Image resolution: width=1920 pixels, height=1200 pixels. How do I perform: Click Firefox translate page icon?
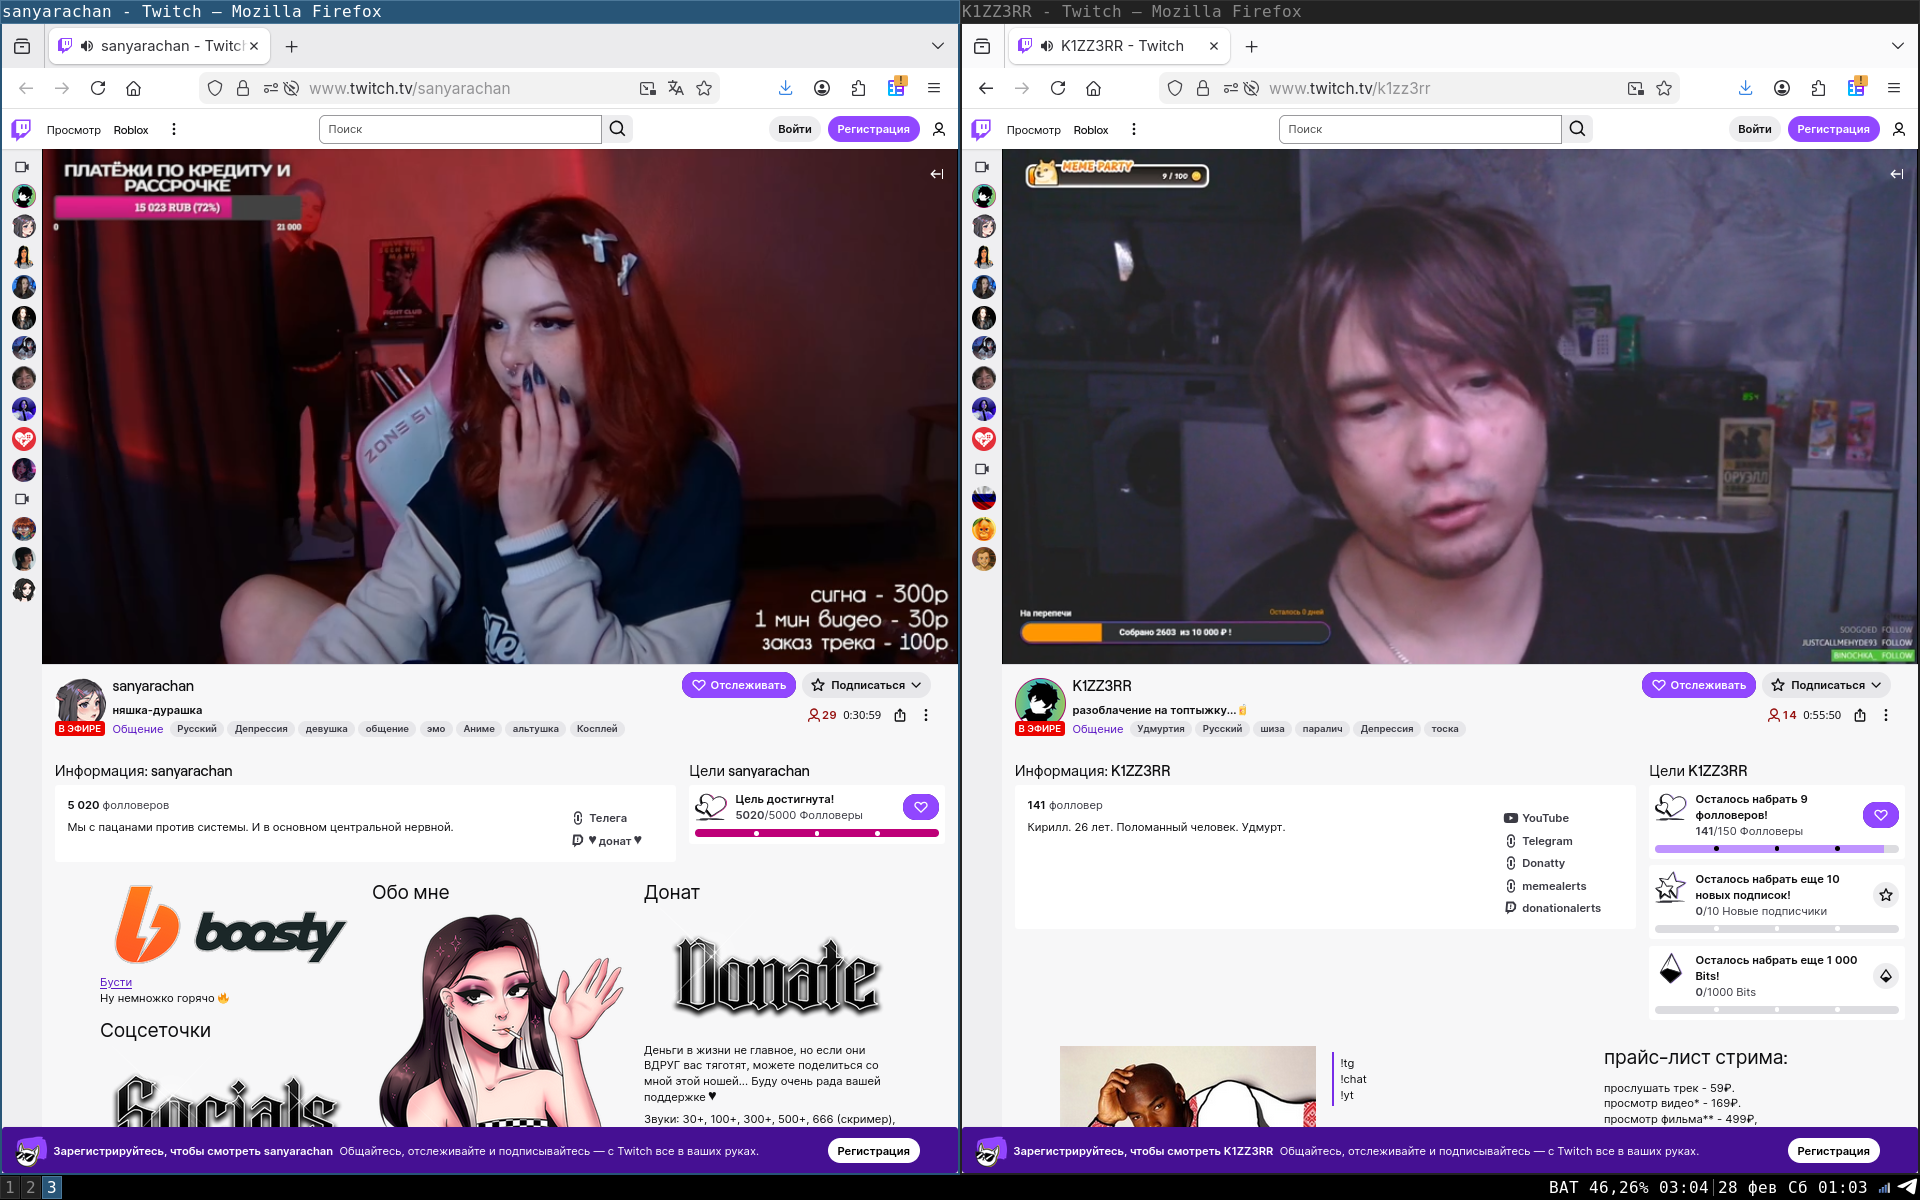click(x=676, y=88)
